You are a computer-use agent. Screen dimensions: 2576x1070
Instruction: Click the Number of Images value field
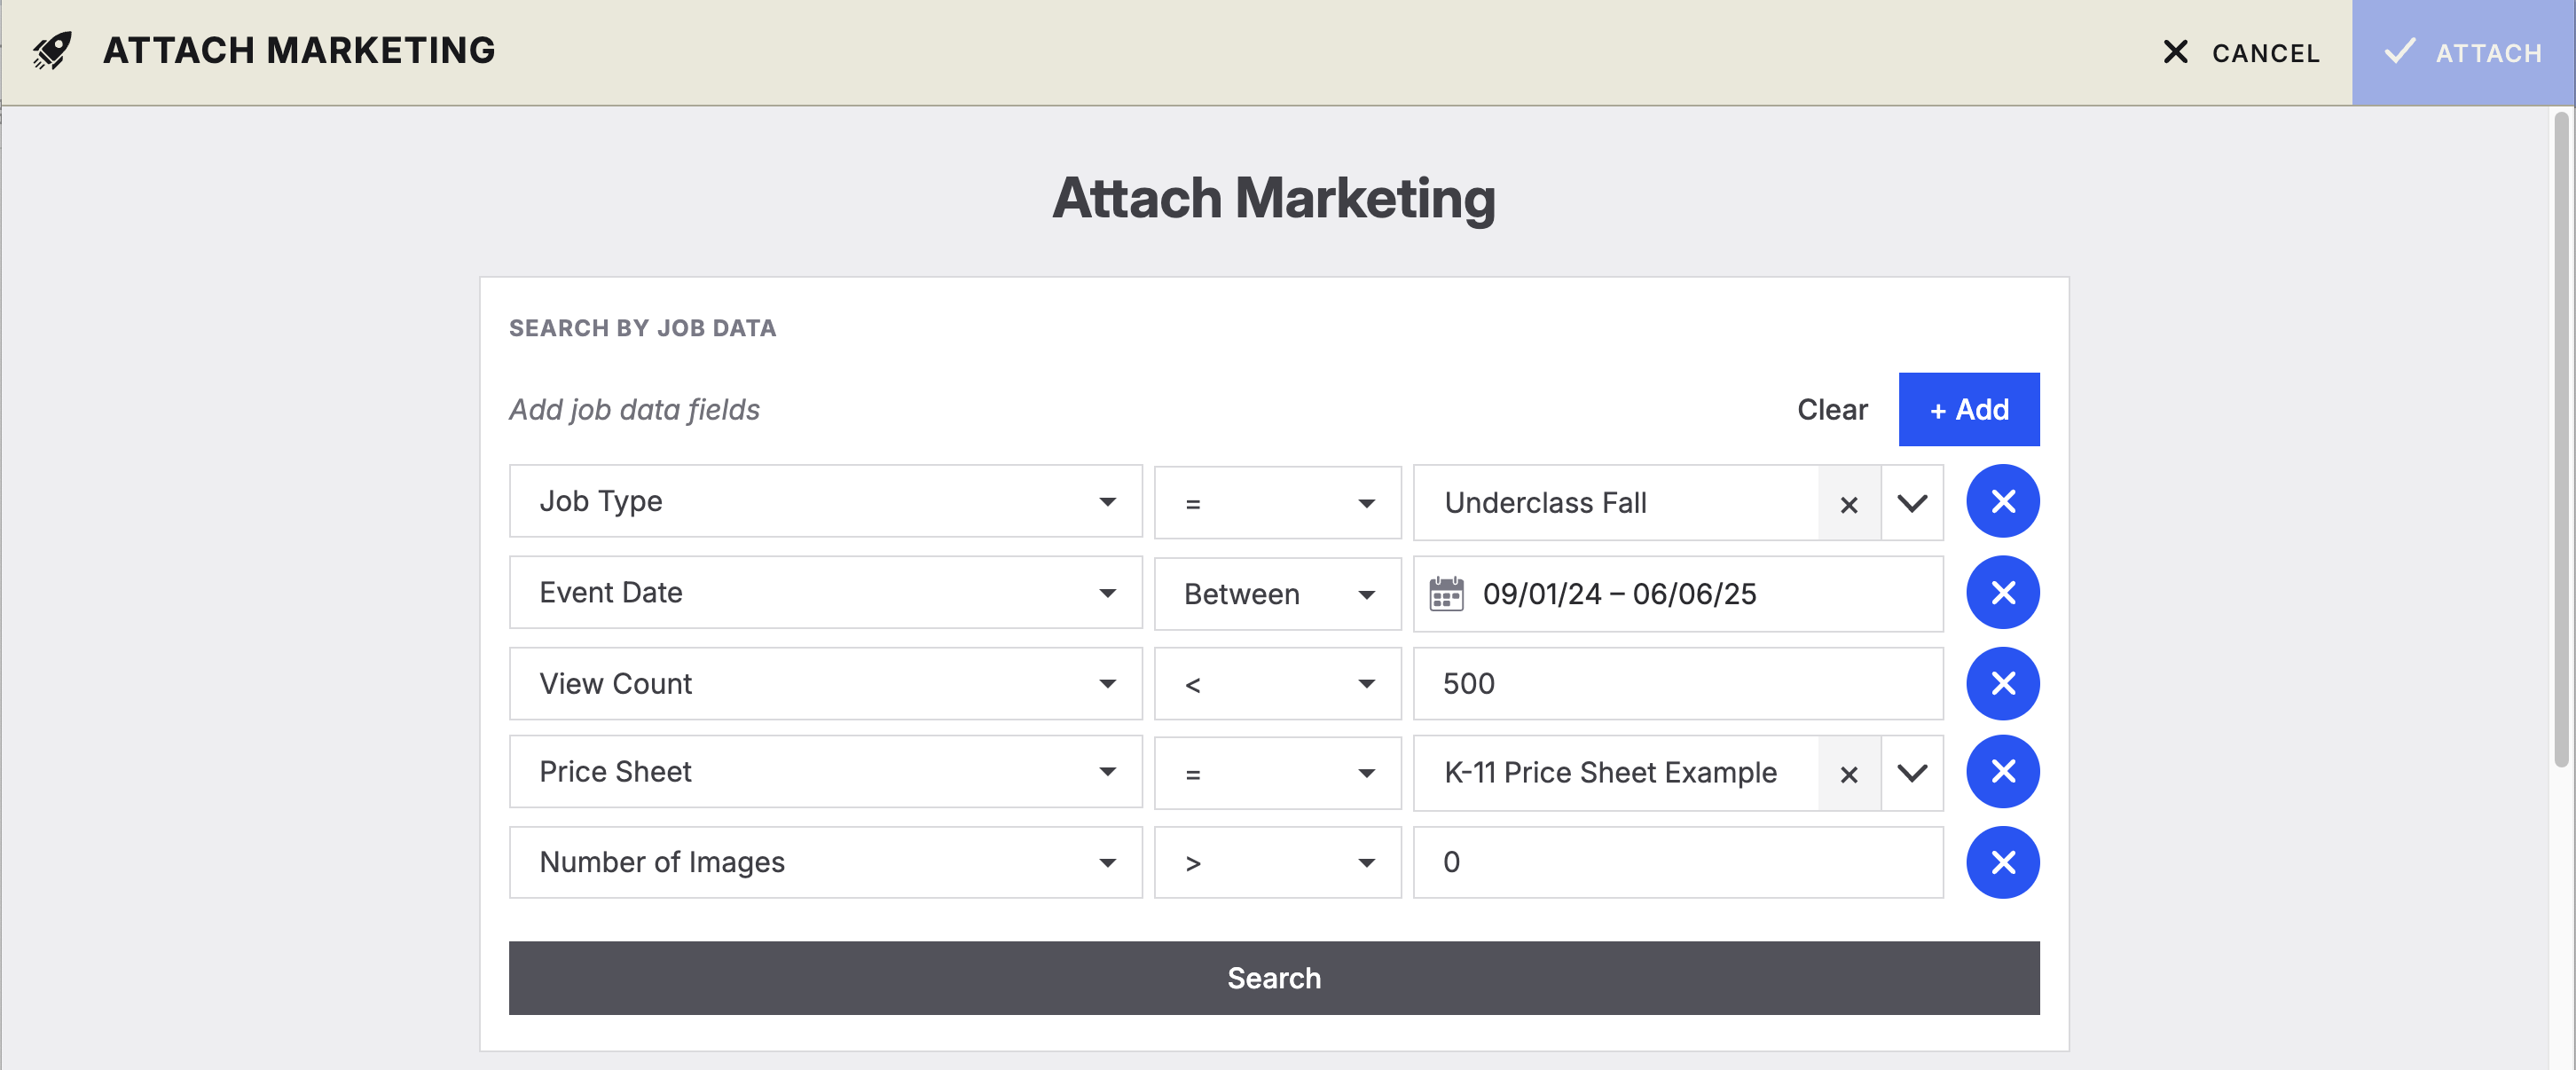click(x=1678, y=863)
